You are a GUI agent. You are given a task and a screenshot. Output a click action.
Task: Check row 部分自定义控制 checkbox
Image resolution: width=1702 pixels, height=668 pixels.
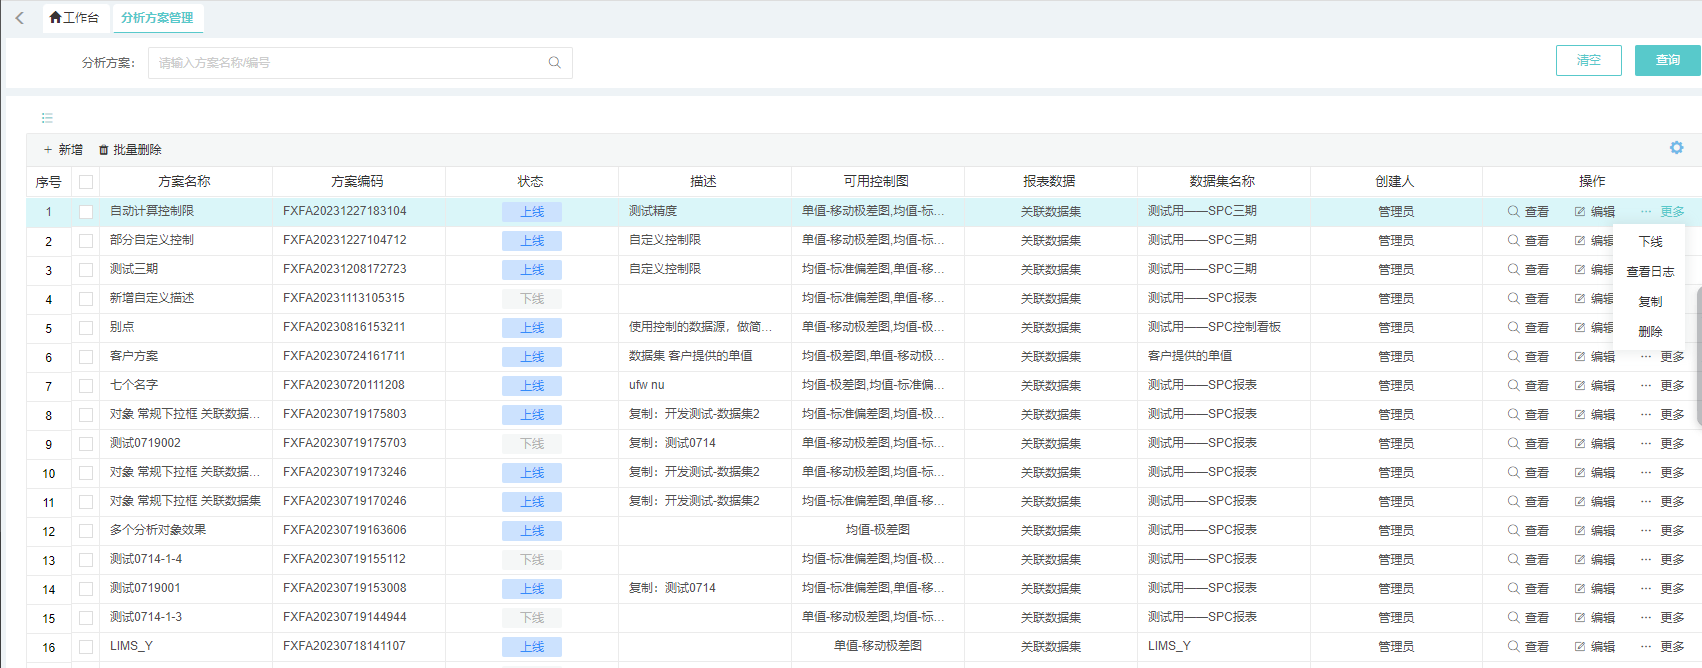click(x=86, y=241)
